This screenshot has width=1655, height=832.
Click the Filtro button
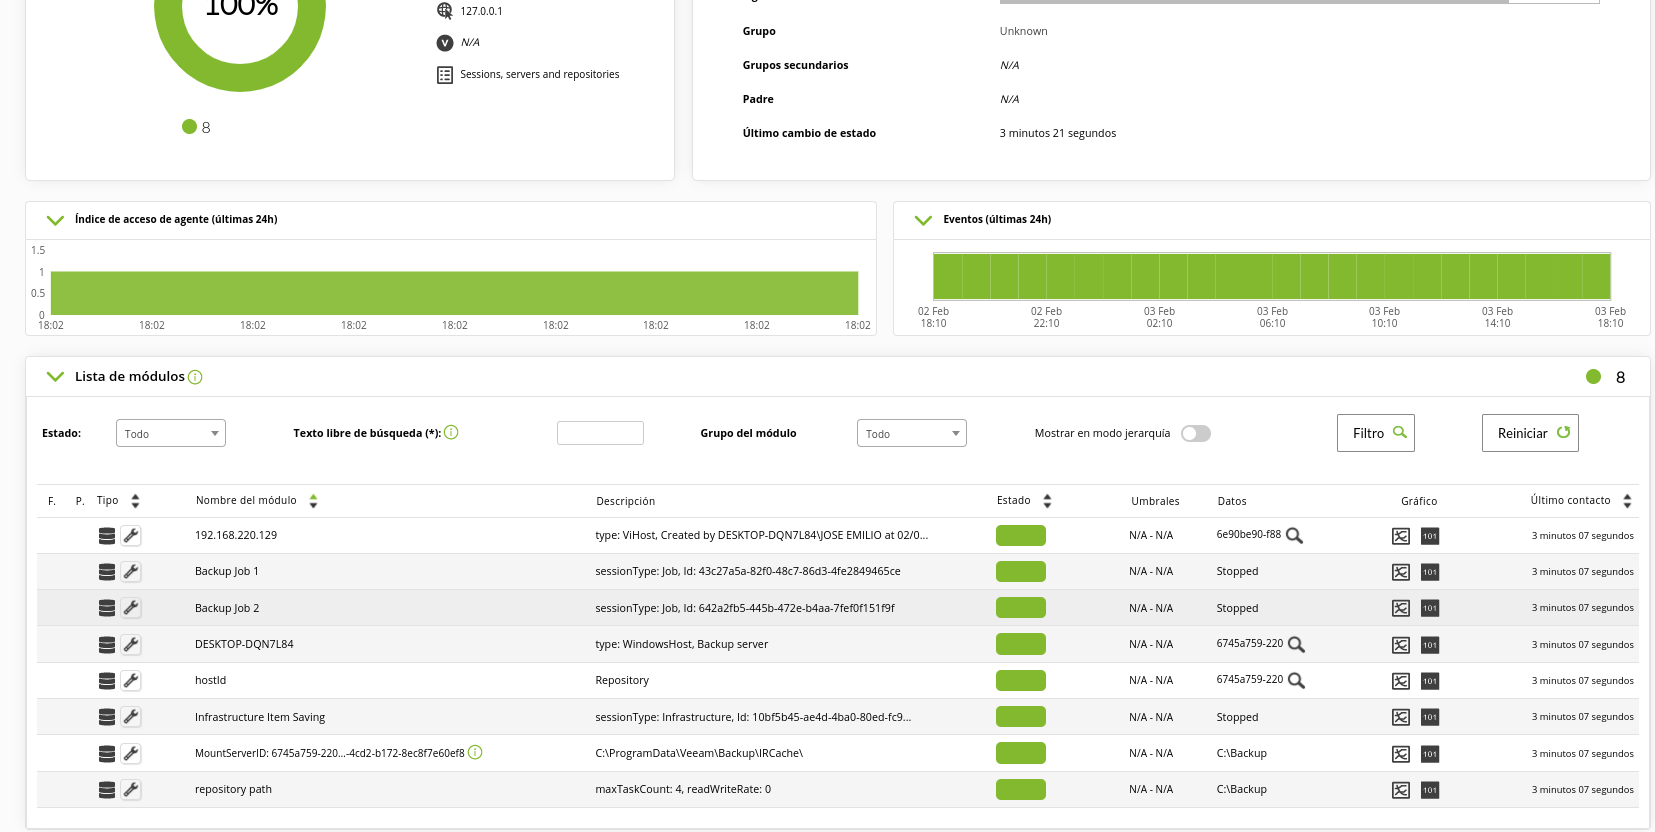[x=1376, y=433]
